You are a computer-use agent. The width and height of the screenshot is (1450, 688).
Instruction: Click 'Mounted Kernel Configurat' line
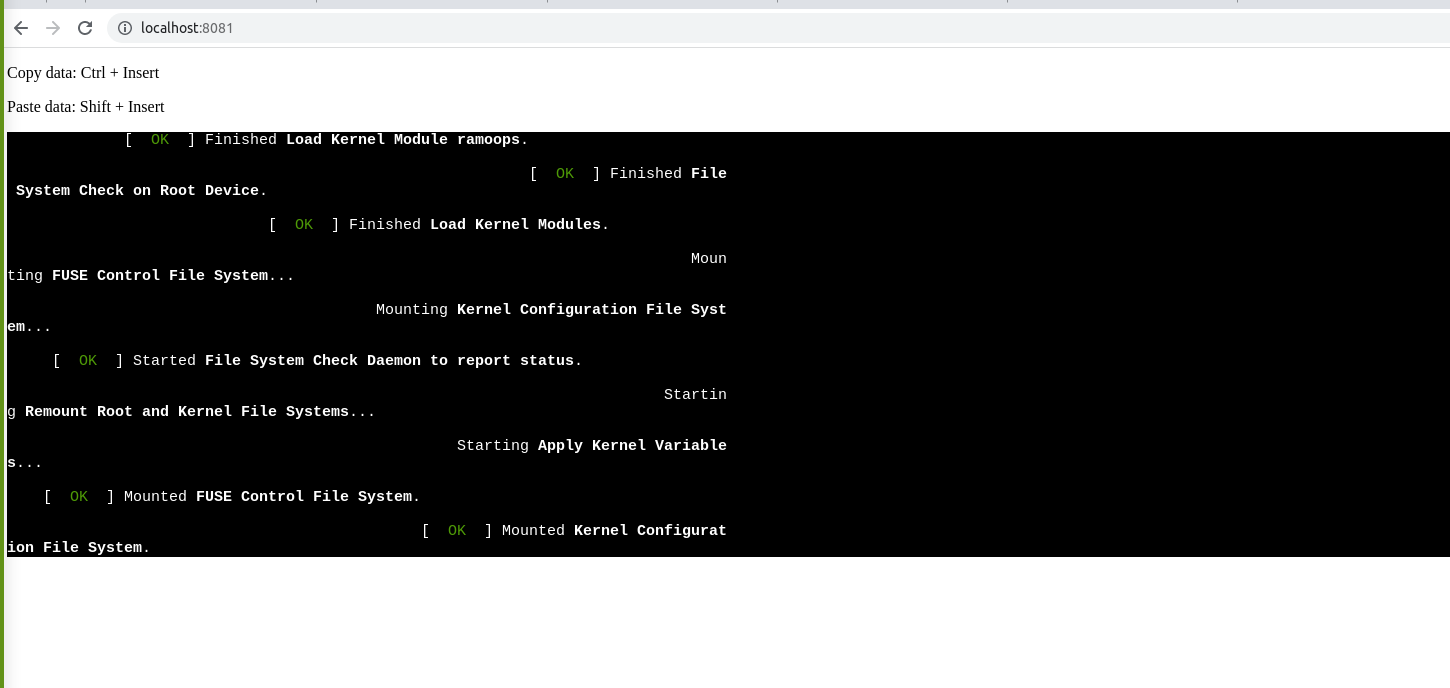click(x=574, y=531)
